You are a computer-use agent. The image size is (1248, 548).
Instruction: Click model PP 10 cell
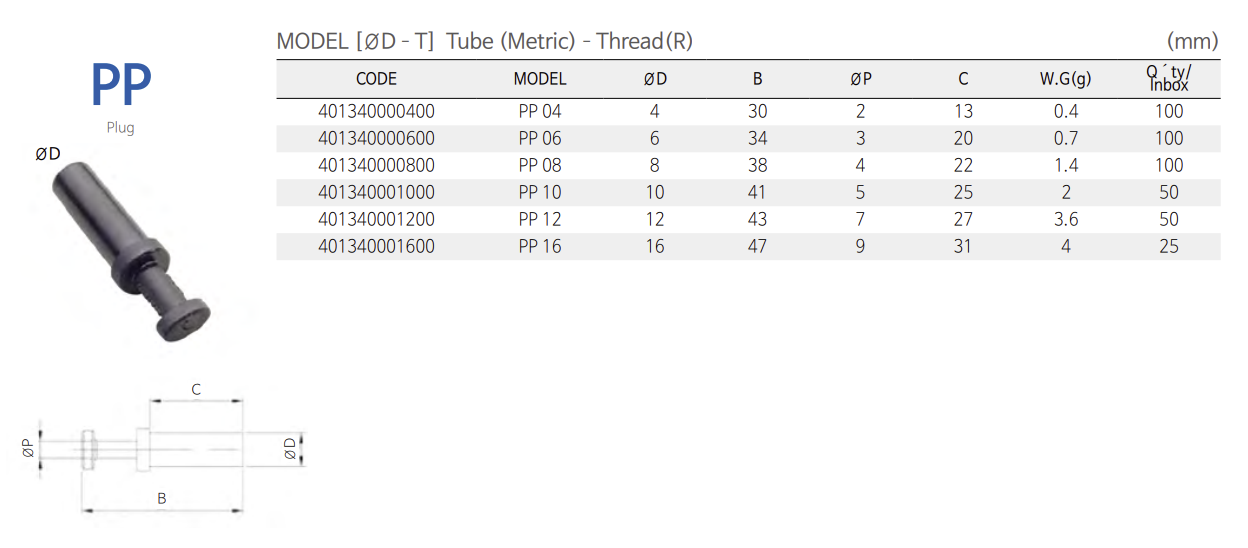540,193
